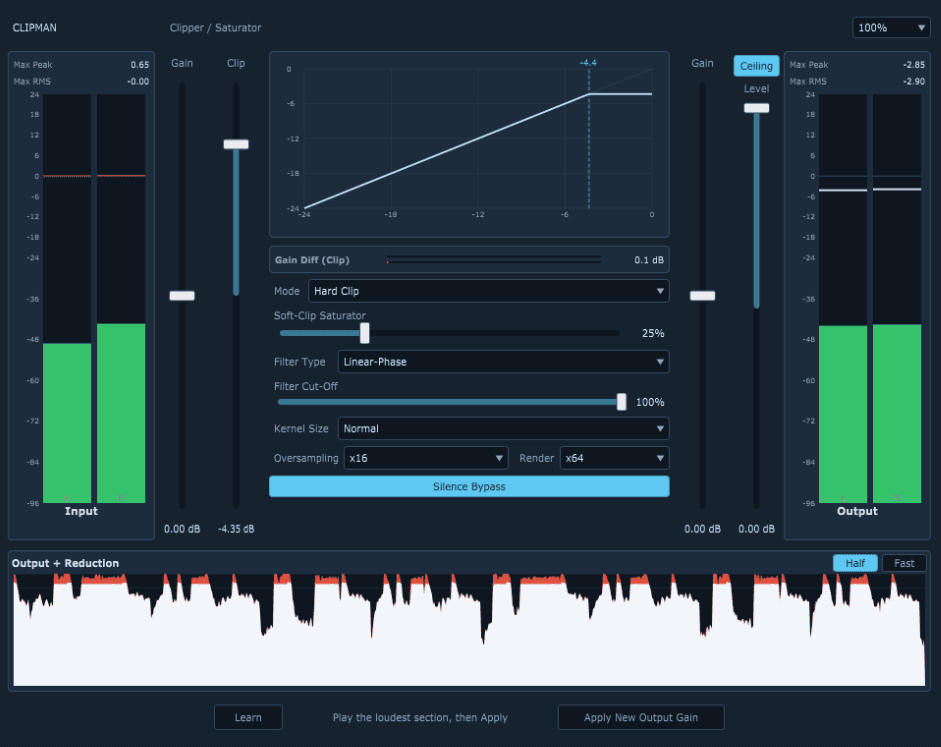
Task: Click Apply New Output Gain button
Action: point(641,717)
